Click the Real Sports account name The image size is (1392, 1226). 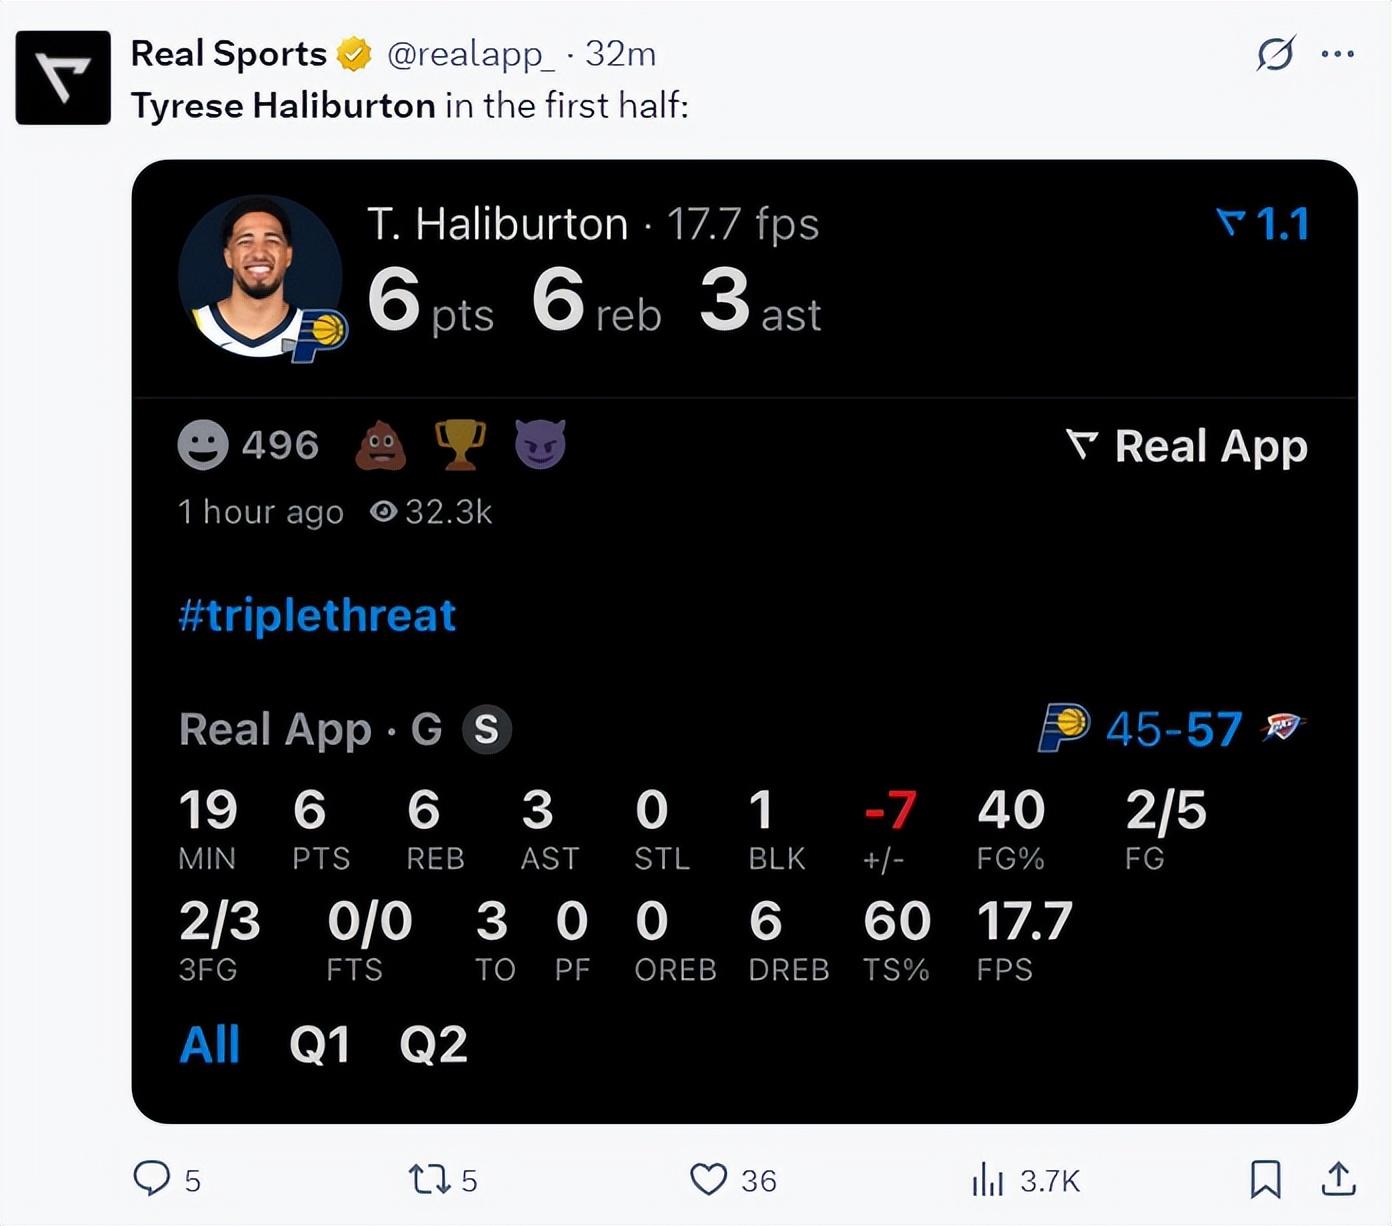[229, 54]
